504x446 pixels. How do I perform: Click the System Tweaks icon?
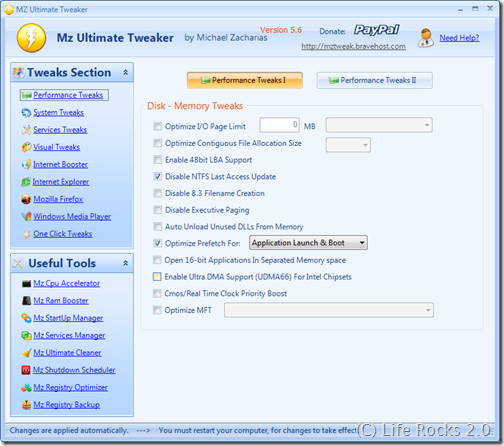(x=26, y=113)
